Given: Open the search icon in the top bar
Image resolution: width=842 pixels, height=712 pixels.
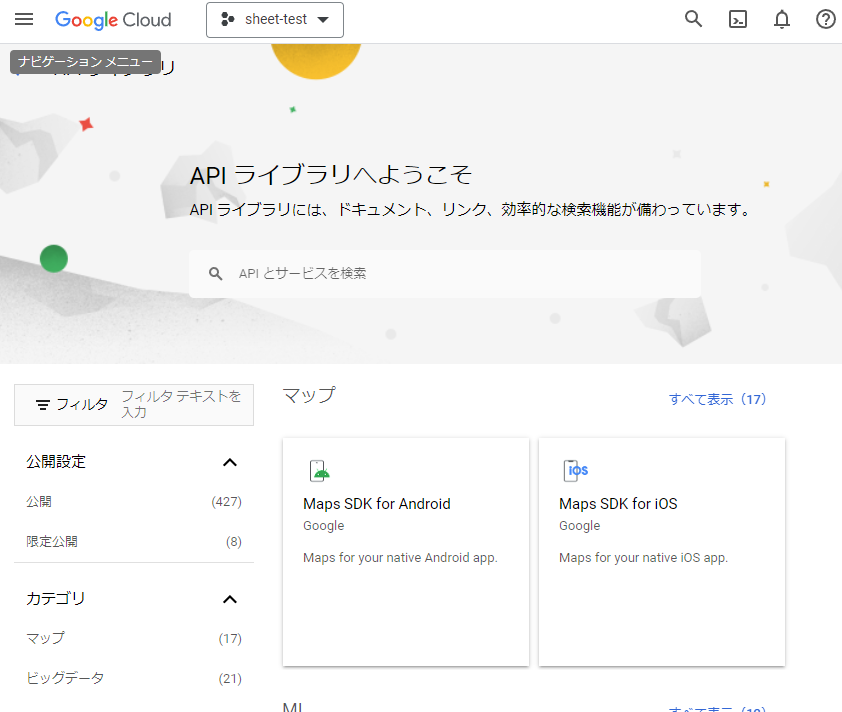Looking at the screenshot, I should (693, 19).
